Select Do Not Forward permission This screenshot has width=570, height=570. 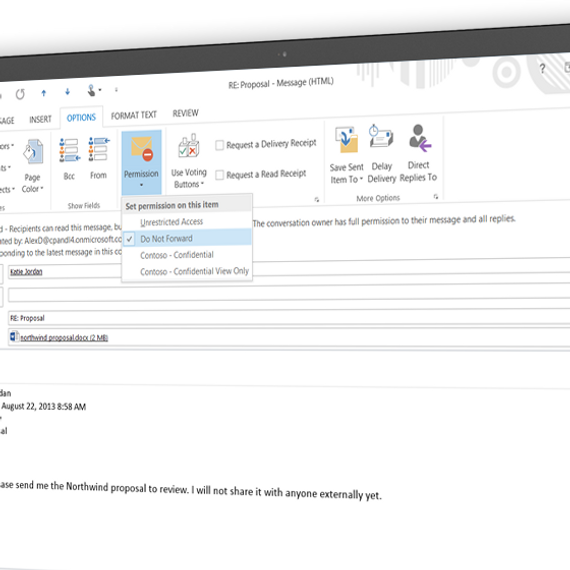tap(187, 238)
